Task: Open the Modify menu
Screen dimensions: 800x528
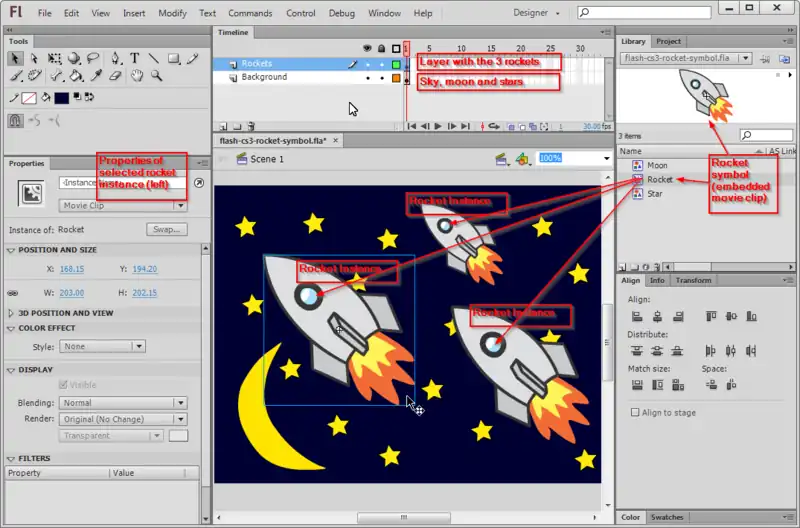Action: click(172, 13)
